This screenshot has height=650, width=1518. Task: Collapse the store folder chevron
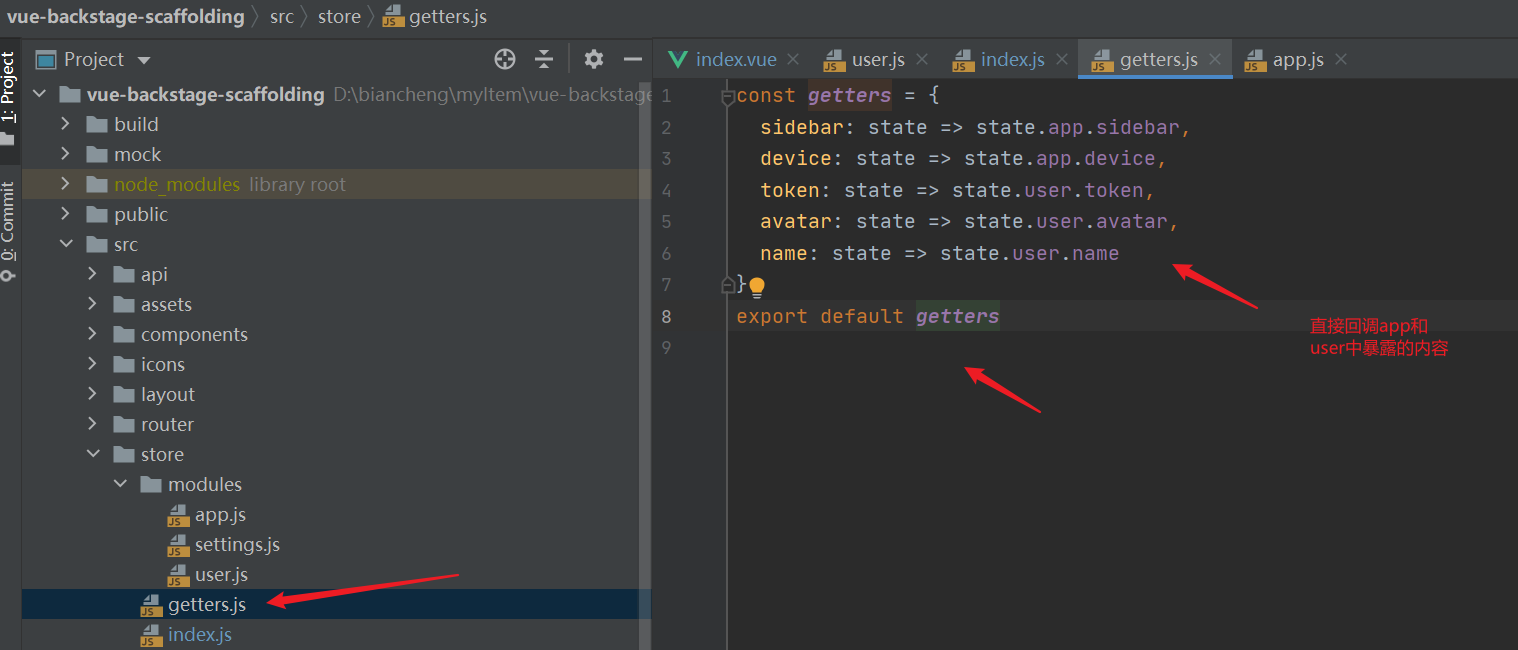tap(93, 454)
